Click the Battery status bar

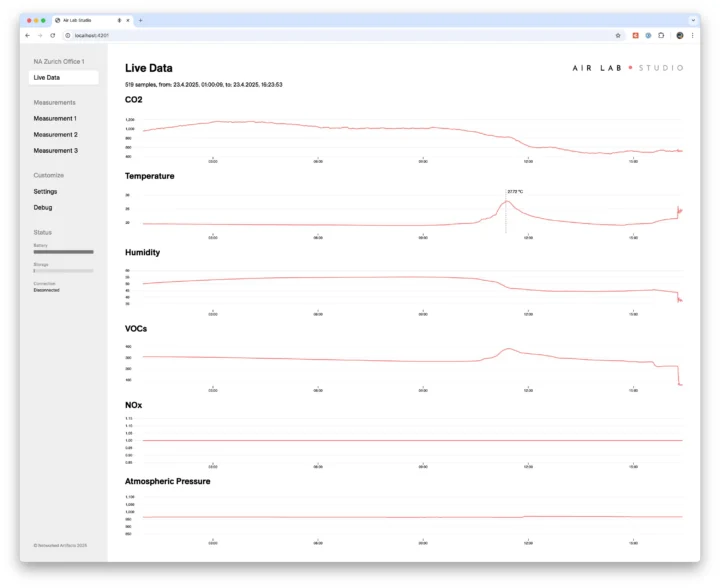pos(63,252)
